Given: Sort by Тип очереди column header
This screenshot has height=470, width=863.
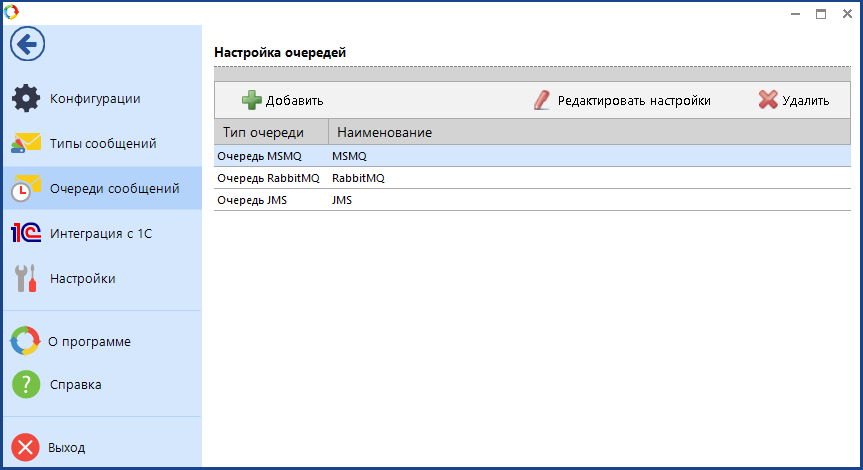Looking at the screenshot, I should click(271, 132).
